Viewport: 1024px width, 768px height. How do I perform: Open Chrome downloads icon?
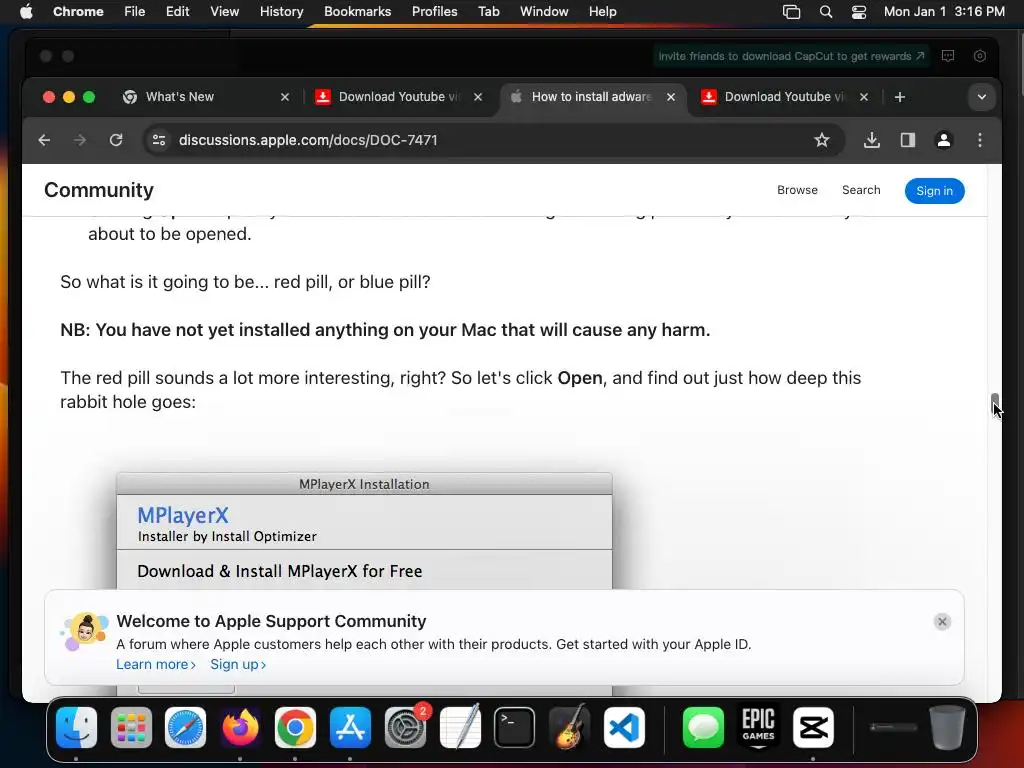(871, 140)
